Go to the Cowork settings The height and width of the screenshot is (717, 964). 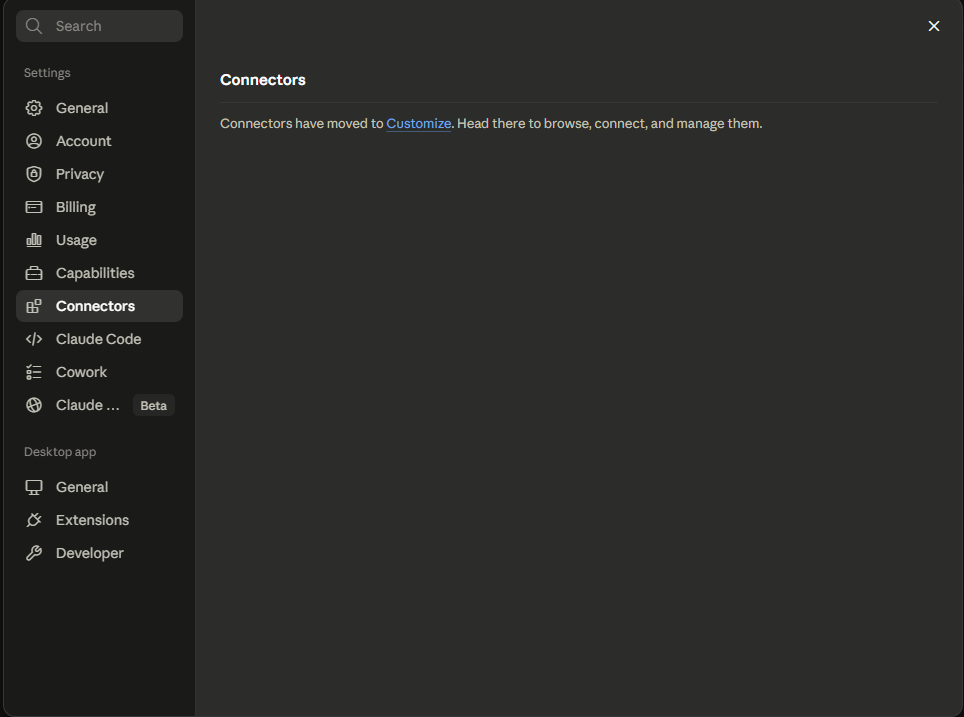(x=99, y=372)
